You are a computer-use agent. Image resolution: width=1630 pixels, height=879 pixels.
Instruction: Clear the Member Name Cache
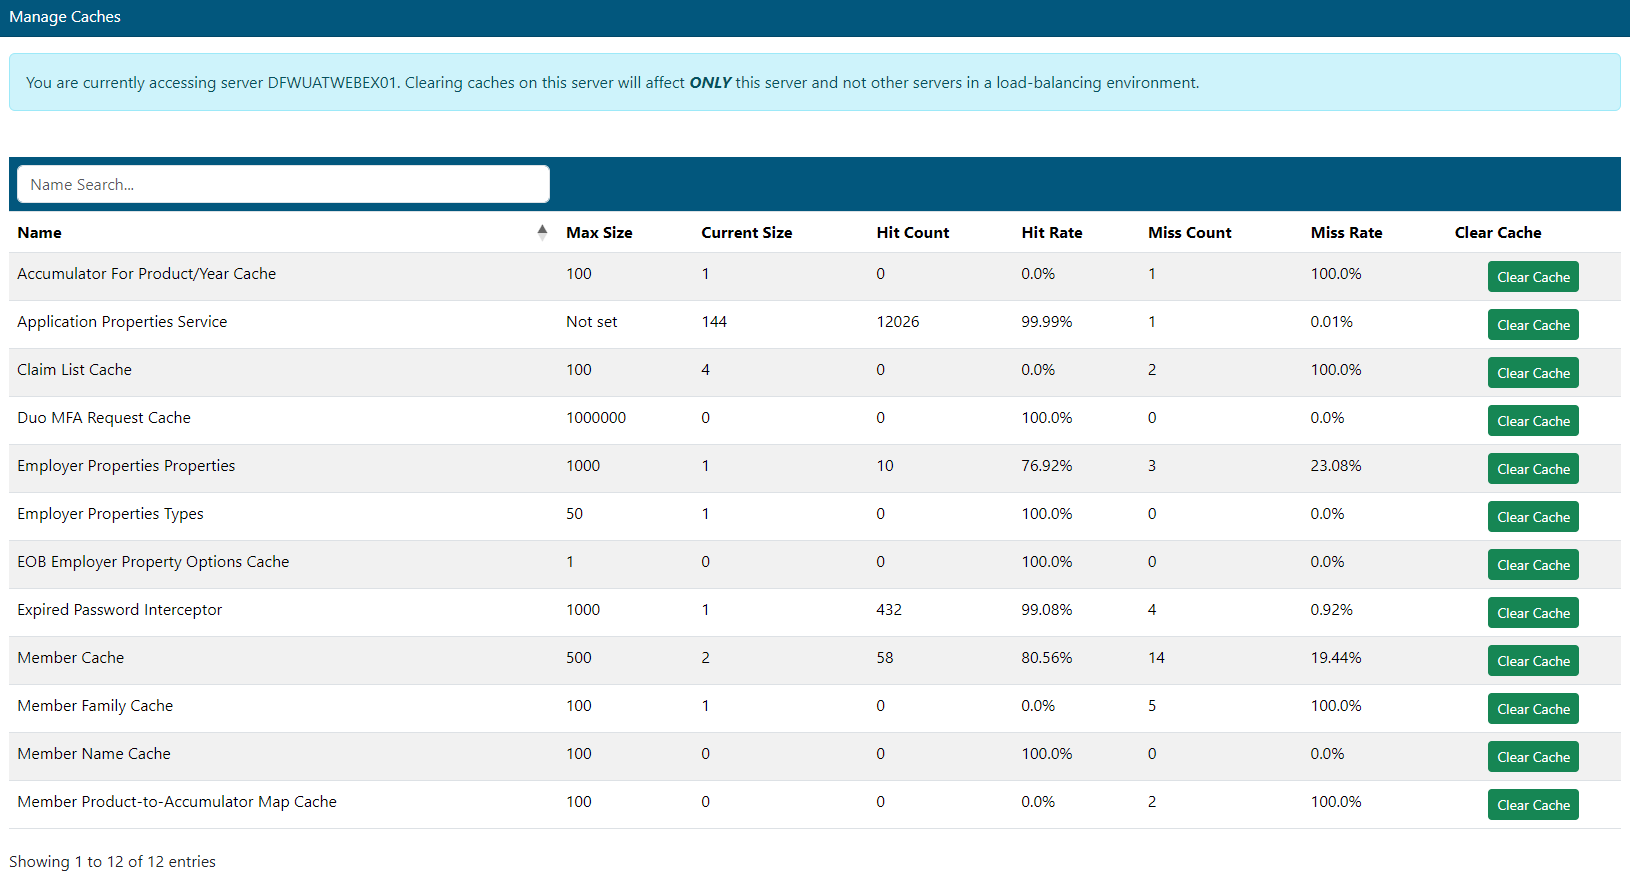click(x=1532, y=757)
